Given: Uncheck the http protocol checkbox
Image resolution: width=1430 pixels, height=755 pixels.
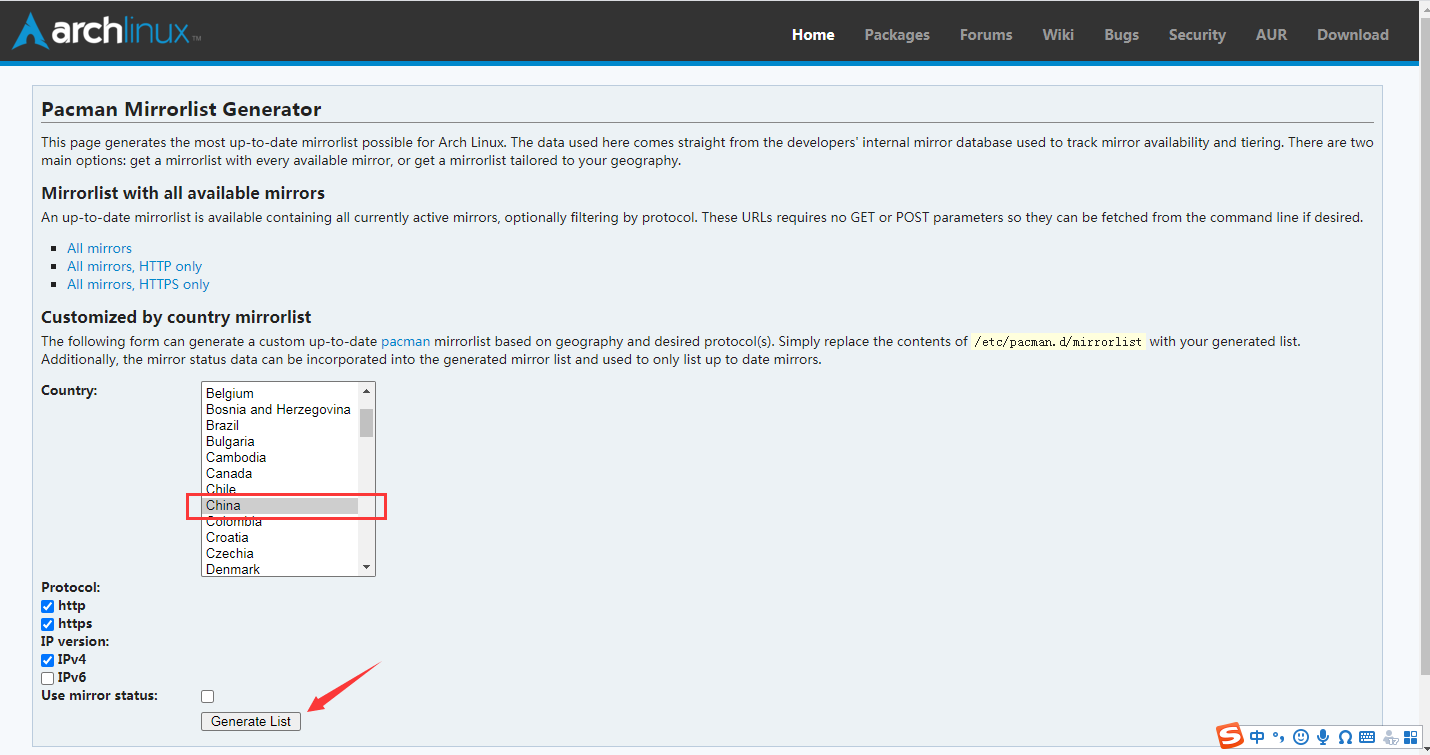Looking at the screenshot, I should 48,606.
